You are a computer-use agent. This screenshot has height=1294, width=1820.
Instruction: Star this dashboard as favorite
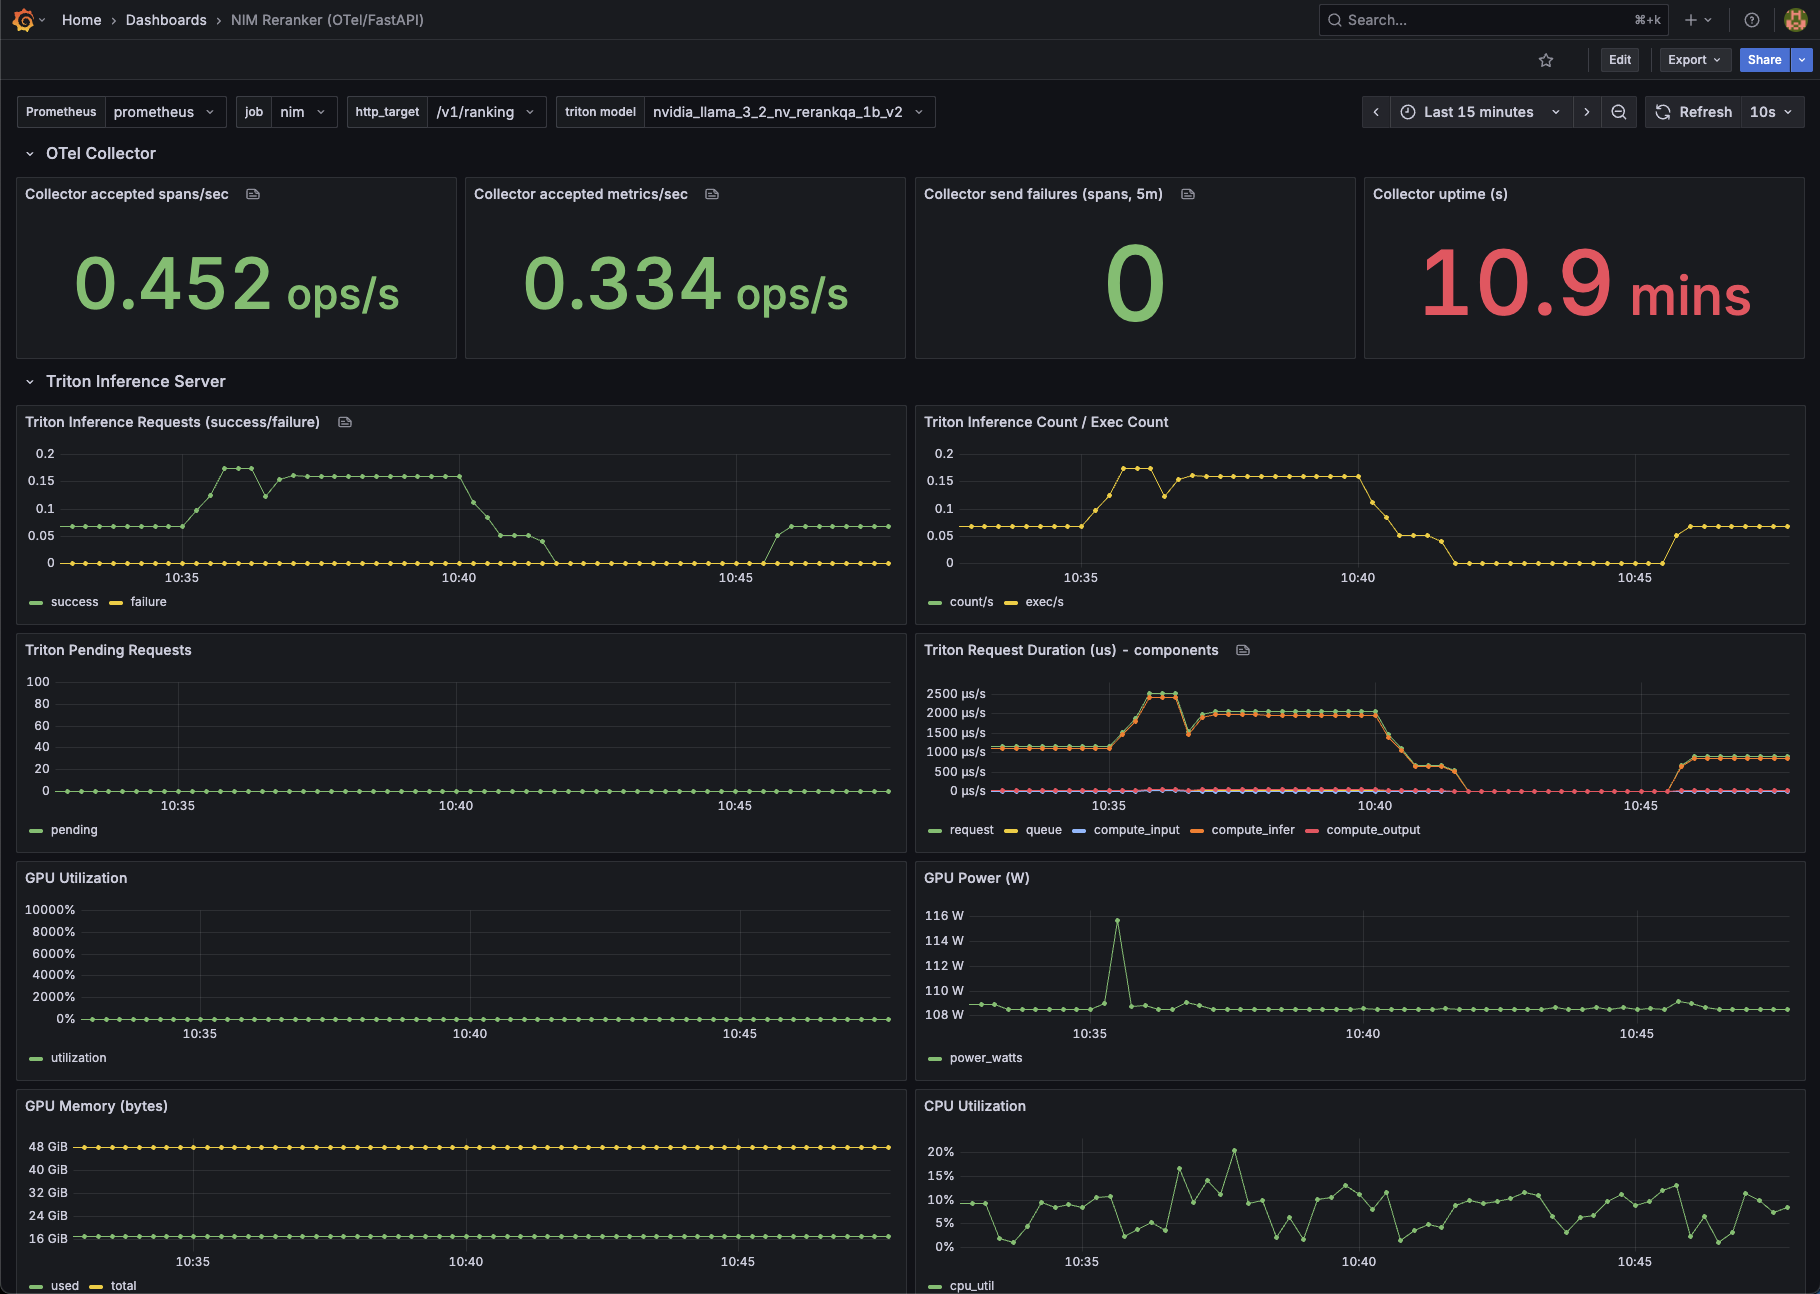pyautogui.click(x=1546, y=60)
